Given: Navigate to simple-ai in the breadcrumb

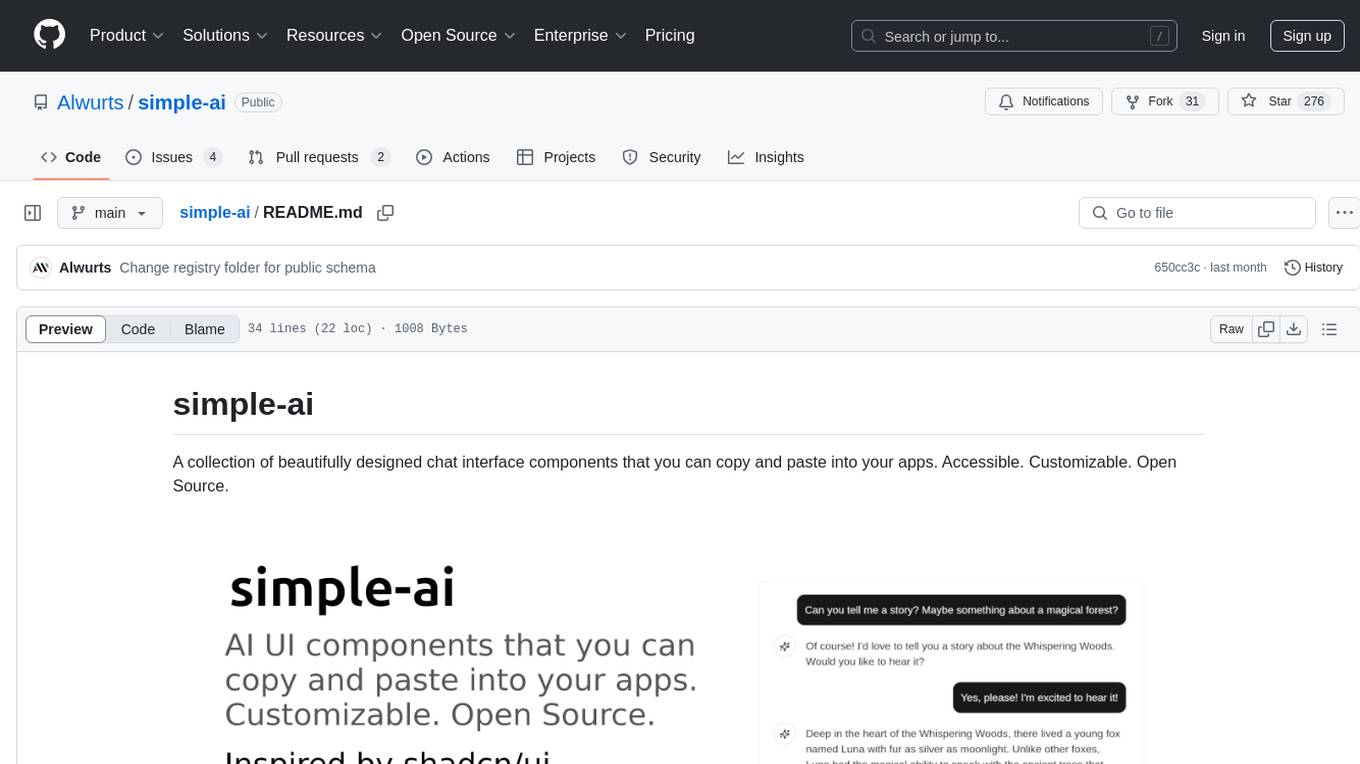Looking at the screenshot, I should (x=215, y=213).
